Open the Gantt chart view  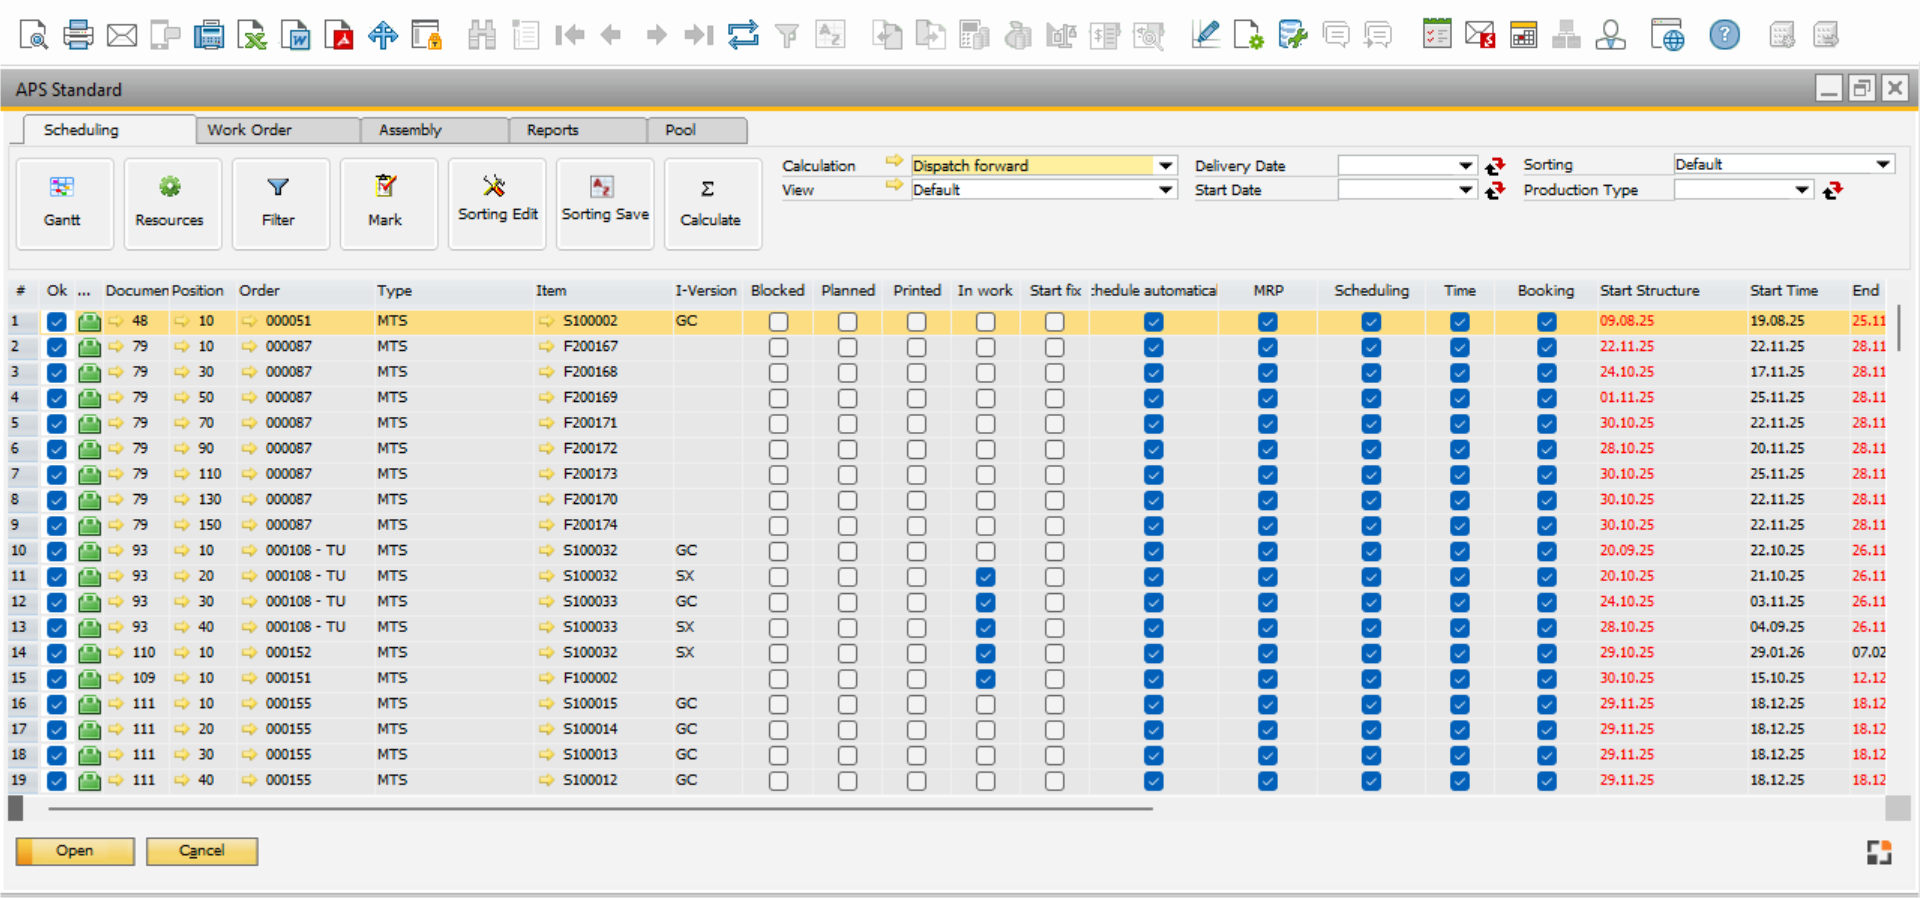coord(63,203)
